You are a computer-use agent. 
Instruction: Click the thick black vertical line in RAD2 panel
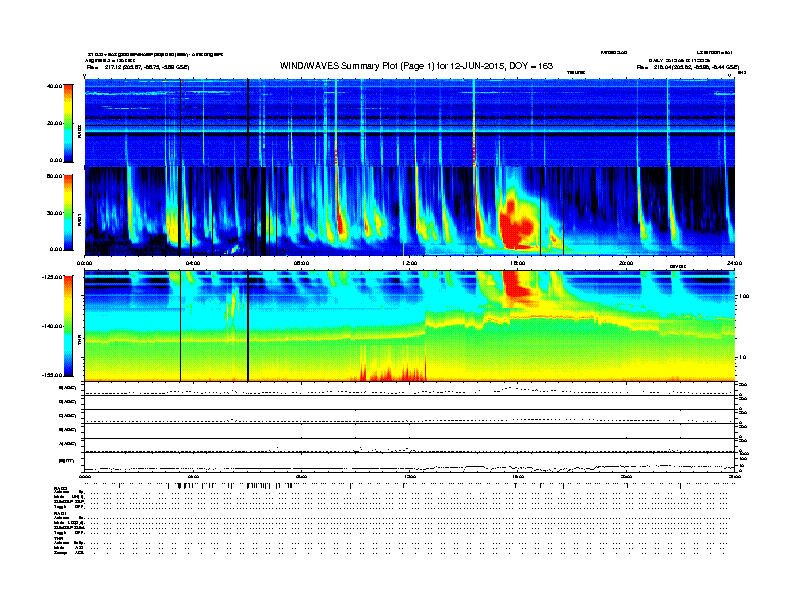[248, 122]
